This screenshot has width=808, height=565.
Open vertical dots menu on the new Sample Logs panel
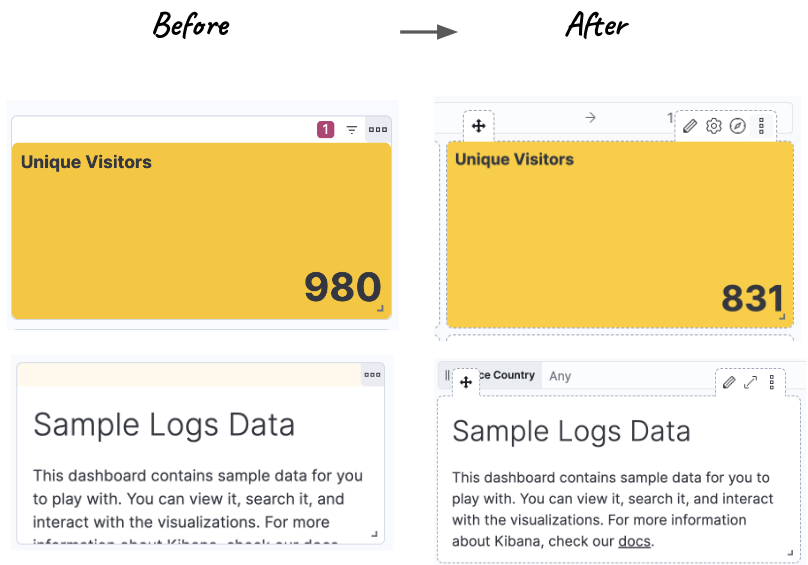click(x=772, y=382)
